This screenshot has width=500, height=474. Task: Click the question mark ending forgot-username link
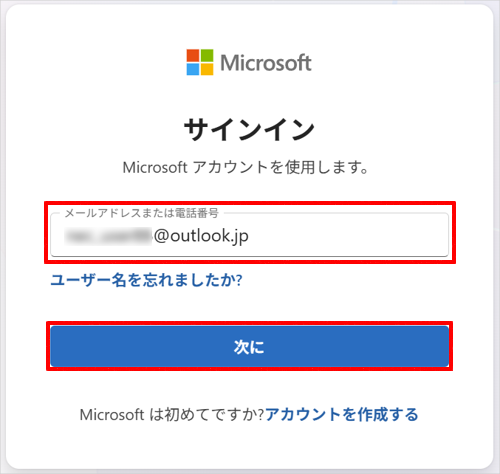[x=239, y=280]
